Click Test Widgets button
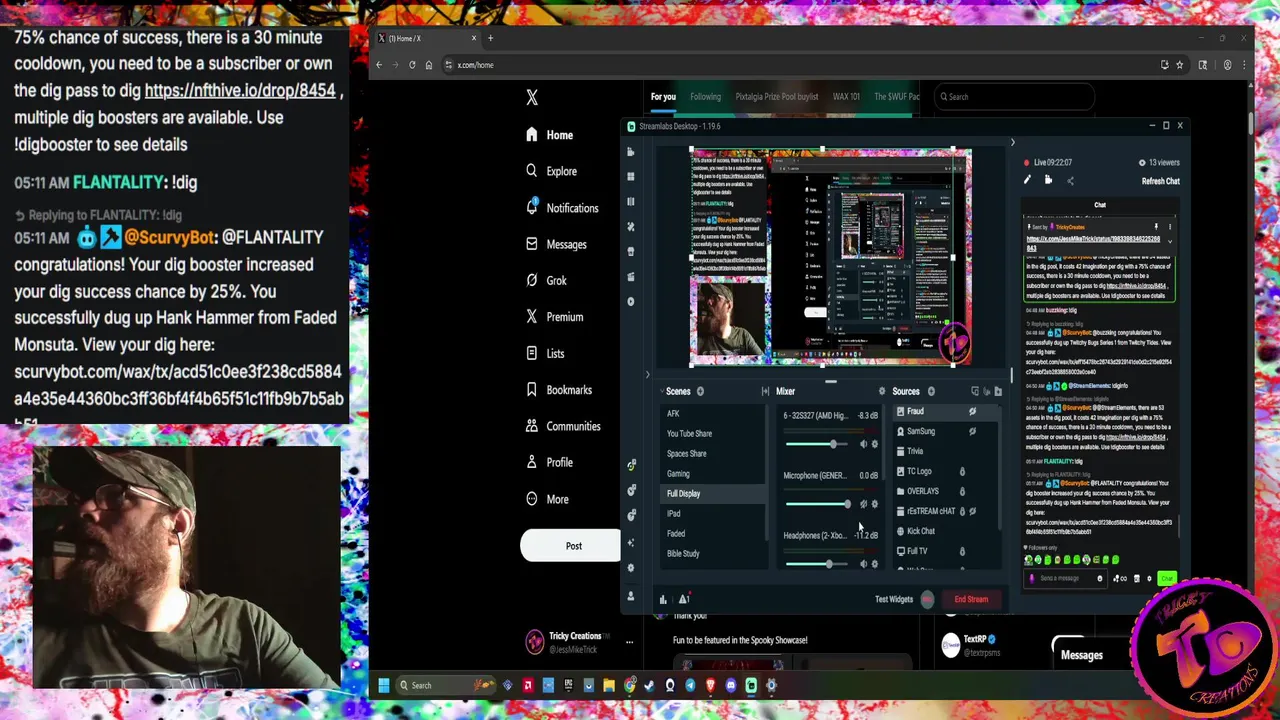 pos(894,599)
